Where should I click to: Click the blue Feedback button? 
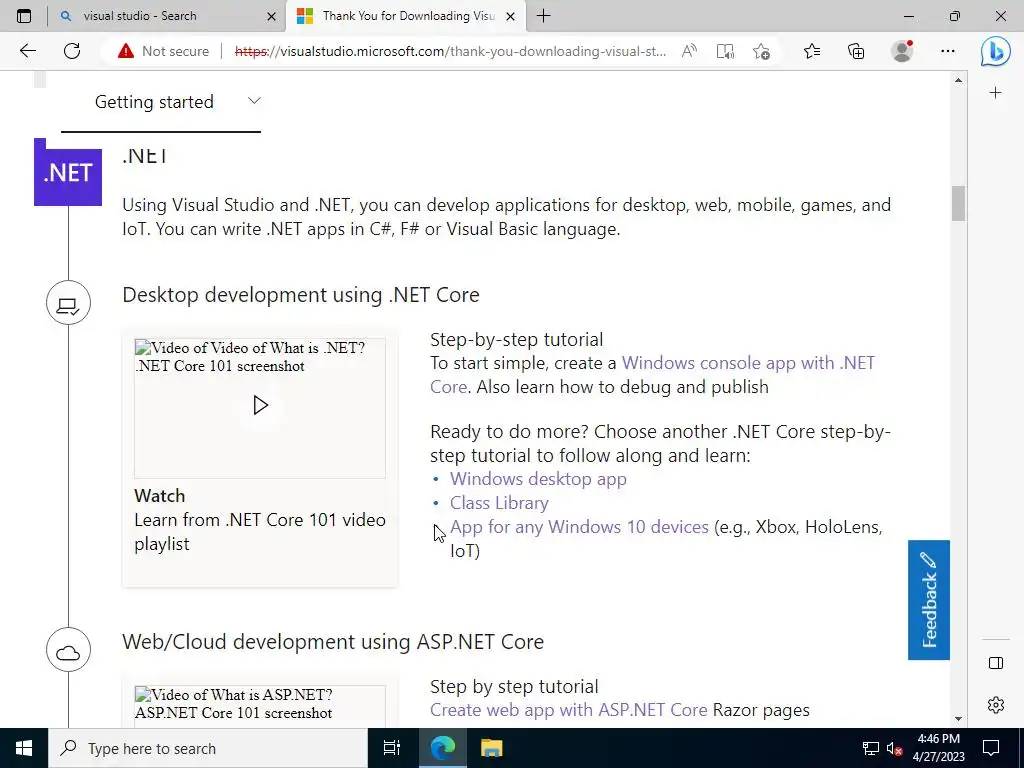point(929,600)
